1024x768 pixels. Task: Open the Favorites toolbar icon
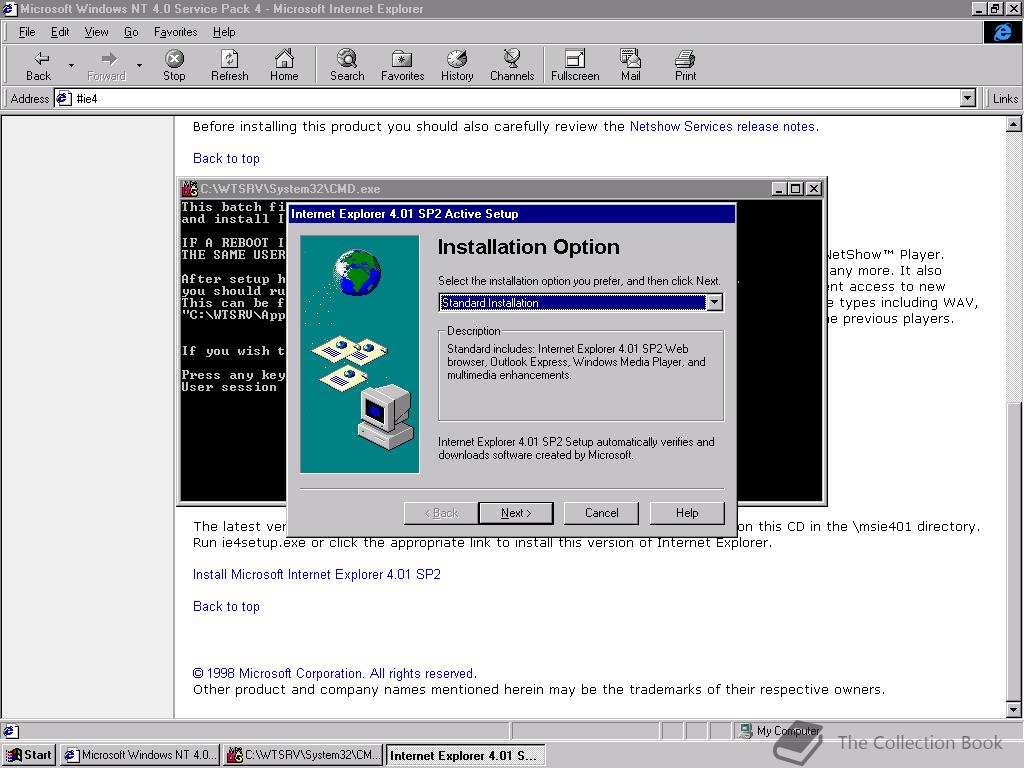(x=402, y=65)
